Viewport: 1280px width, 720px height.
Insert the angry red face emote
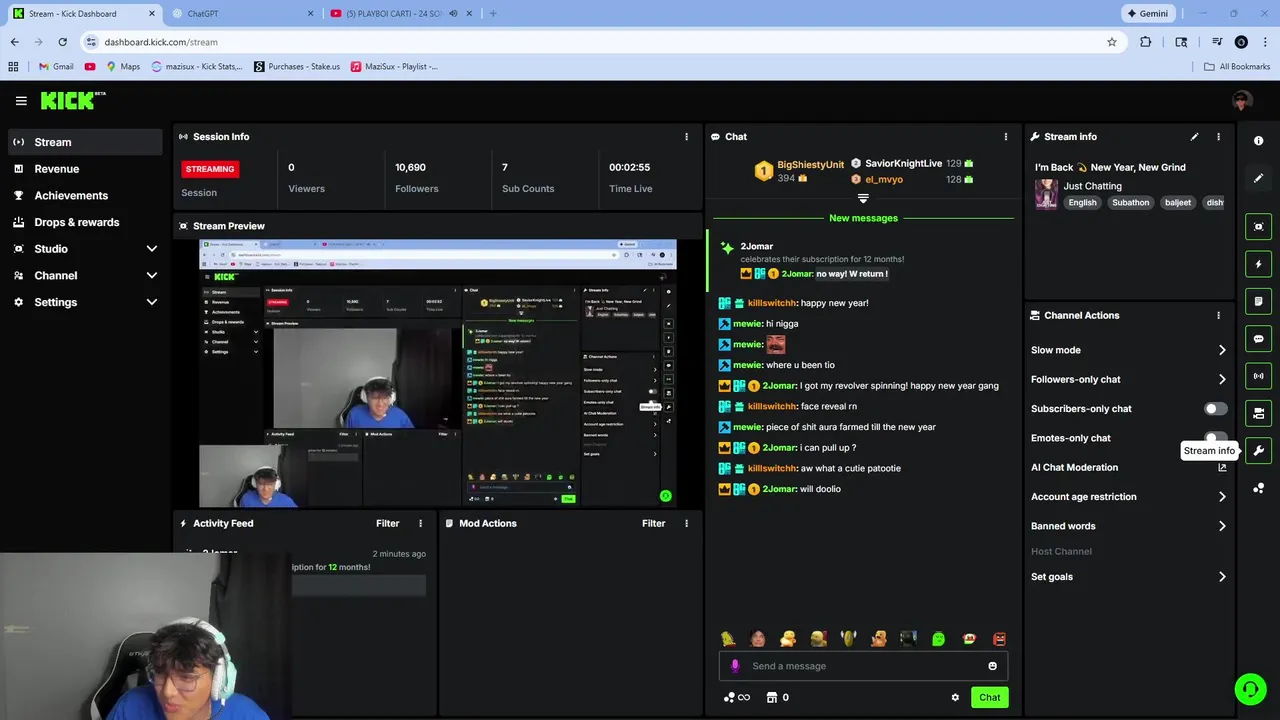(x=999, y=639)
